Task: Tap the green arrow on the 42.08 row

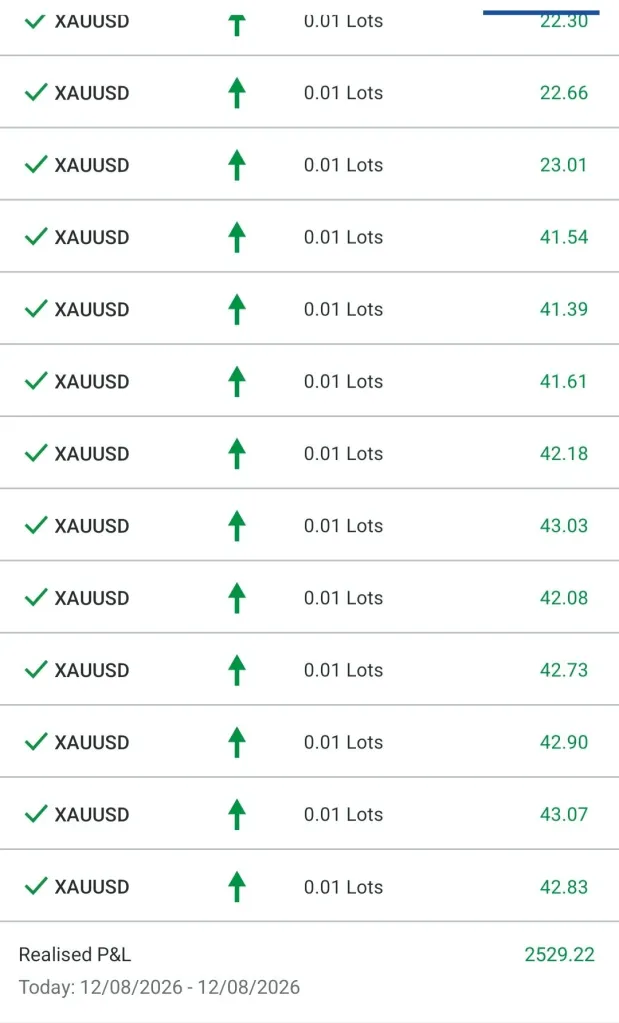Action: pos(237,597)
